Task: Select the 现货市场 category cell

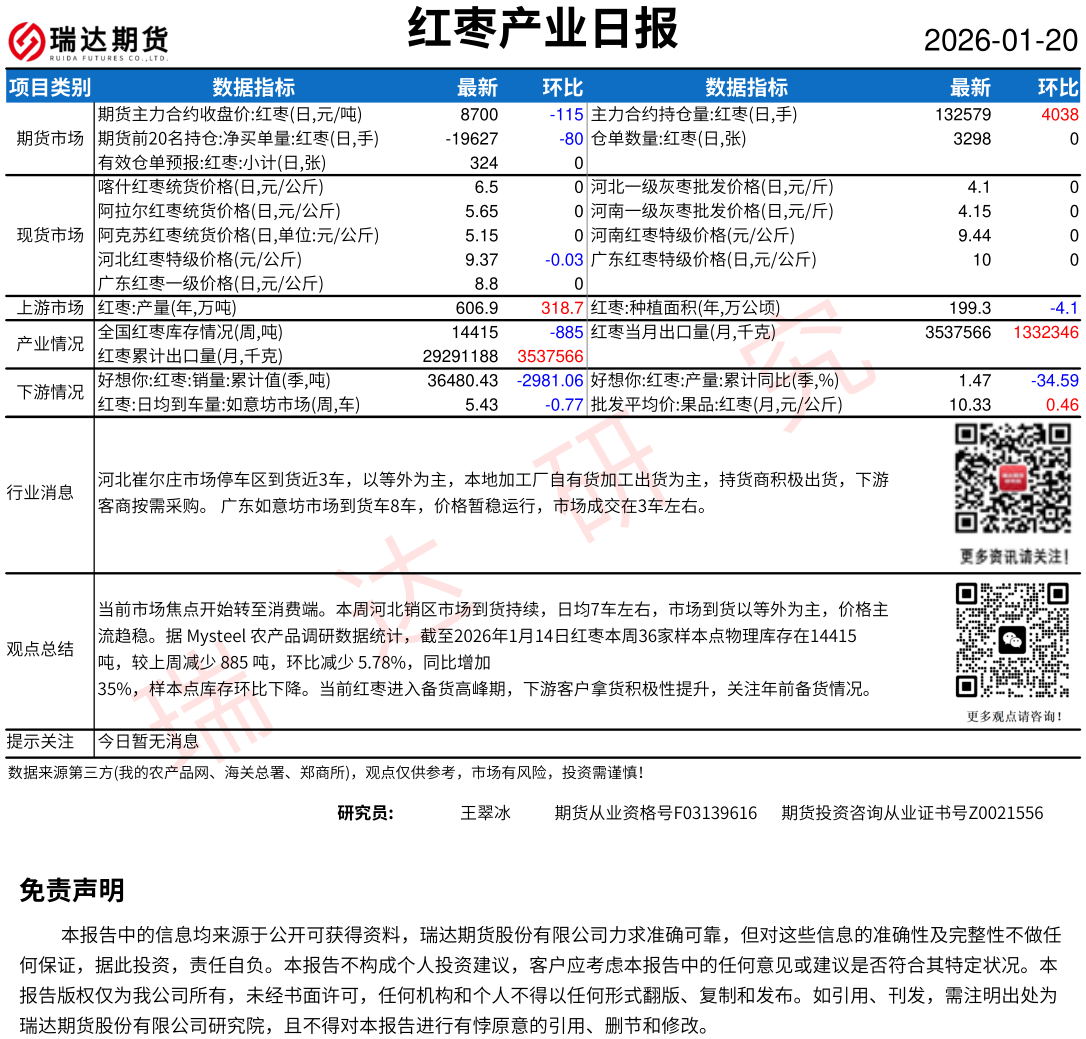Action: [50, 235]
